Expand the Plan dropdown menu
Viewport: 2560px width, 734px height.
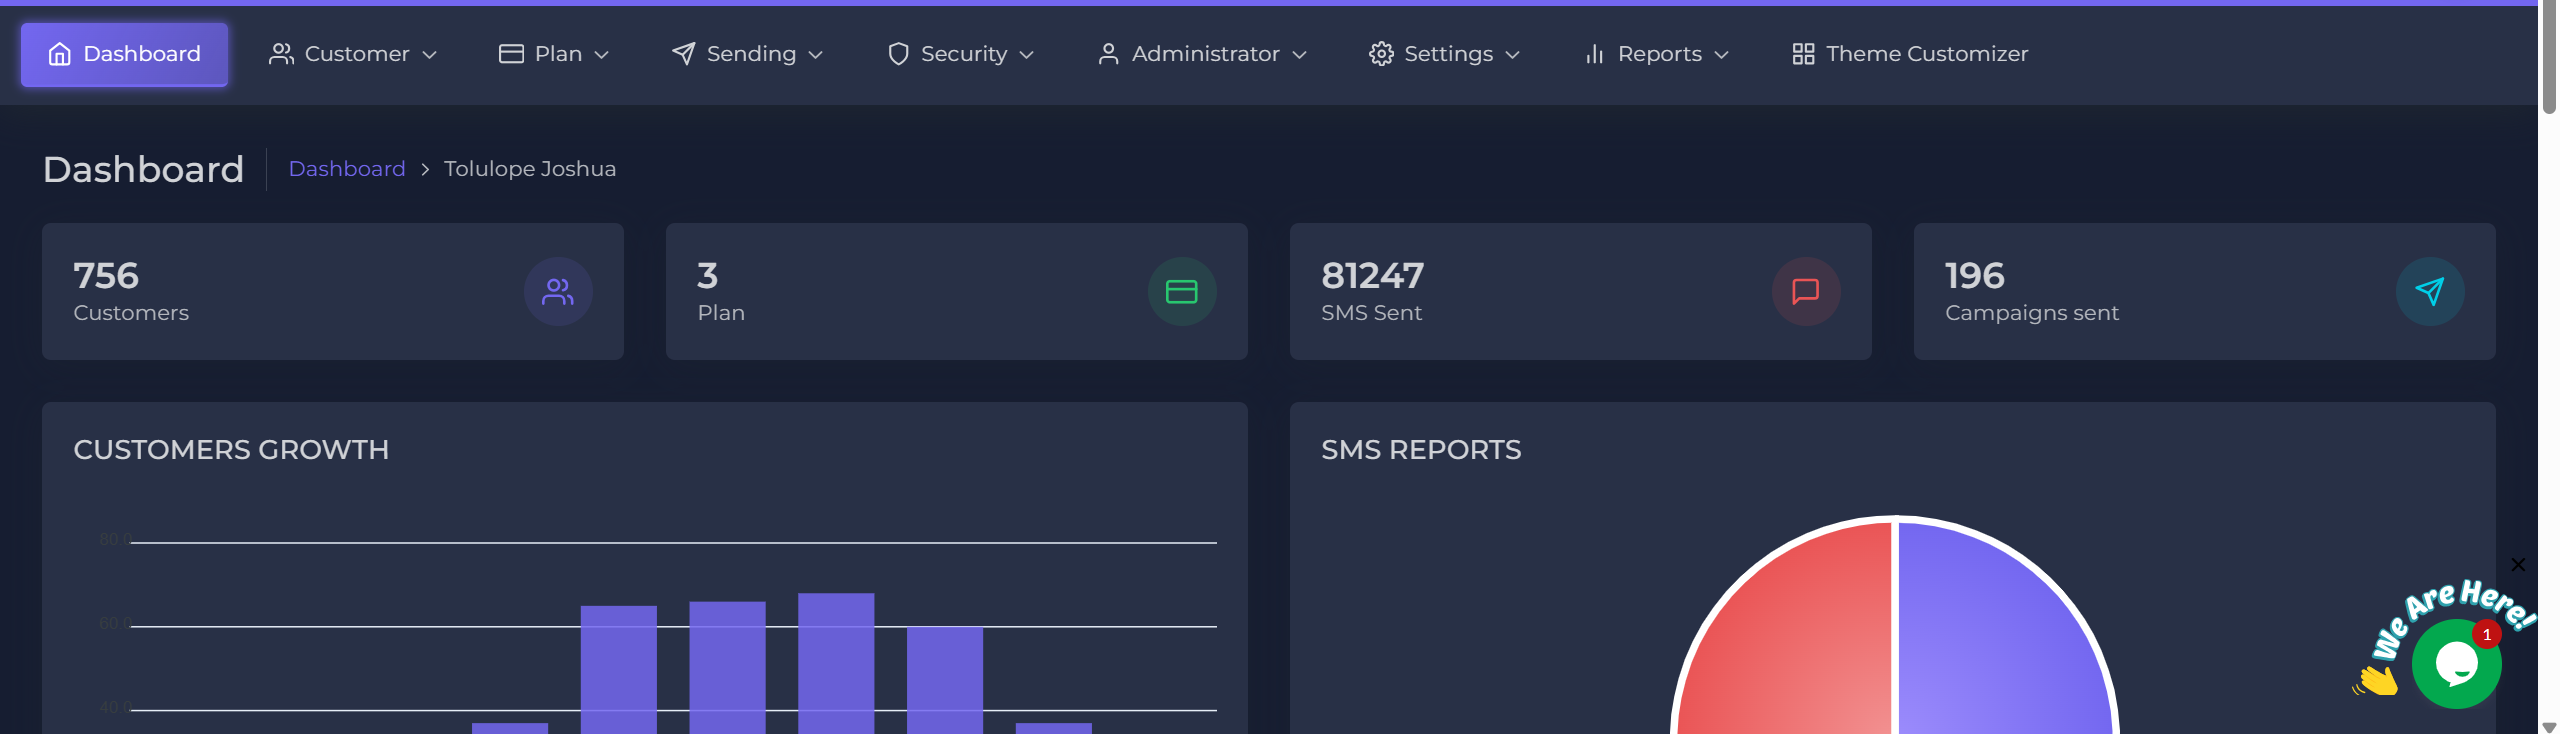click(x=554, y=54)
